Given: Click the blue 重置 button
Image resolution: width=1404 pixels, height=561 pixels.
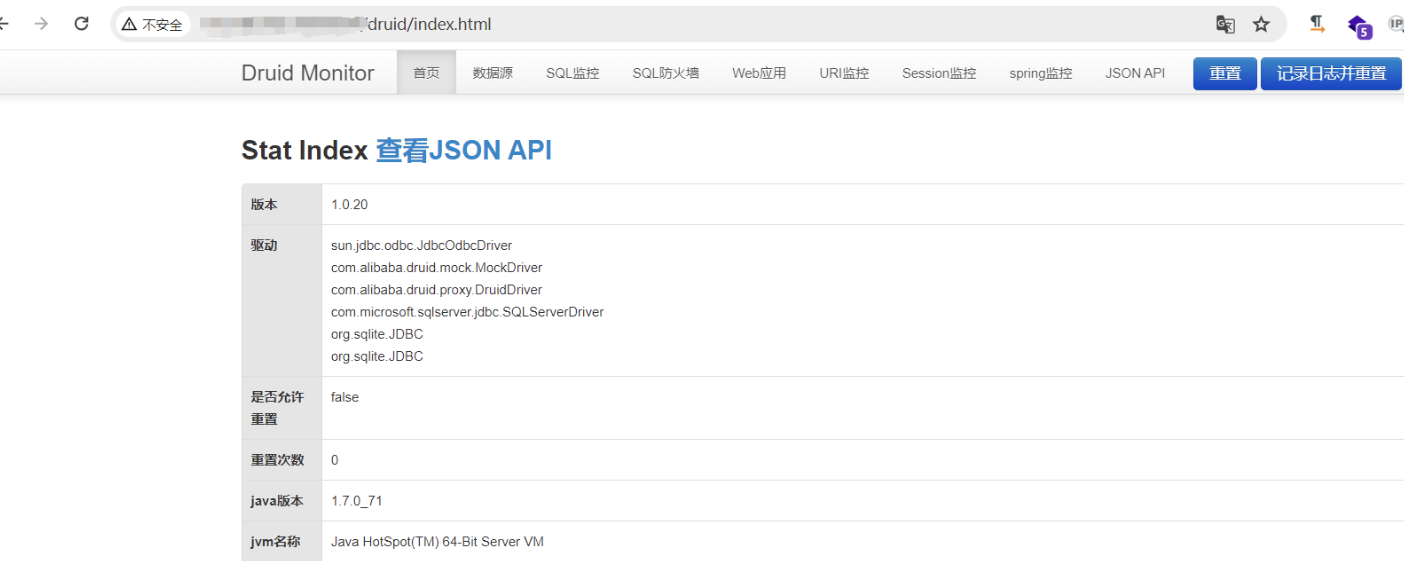Looking at the screenshot, I should (1225, 73).
